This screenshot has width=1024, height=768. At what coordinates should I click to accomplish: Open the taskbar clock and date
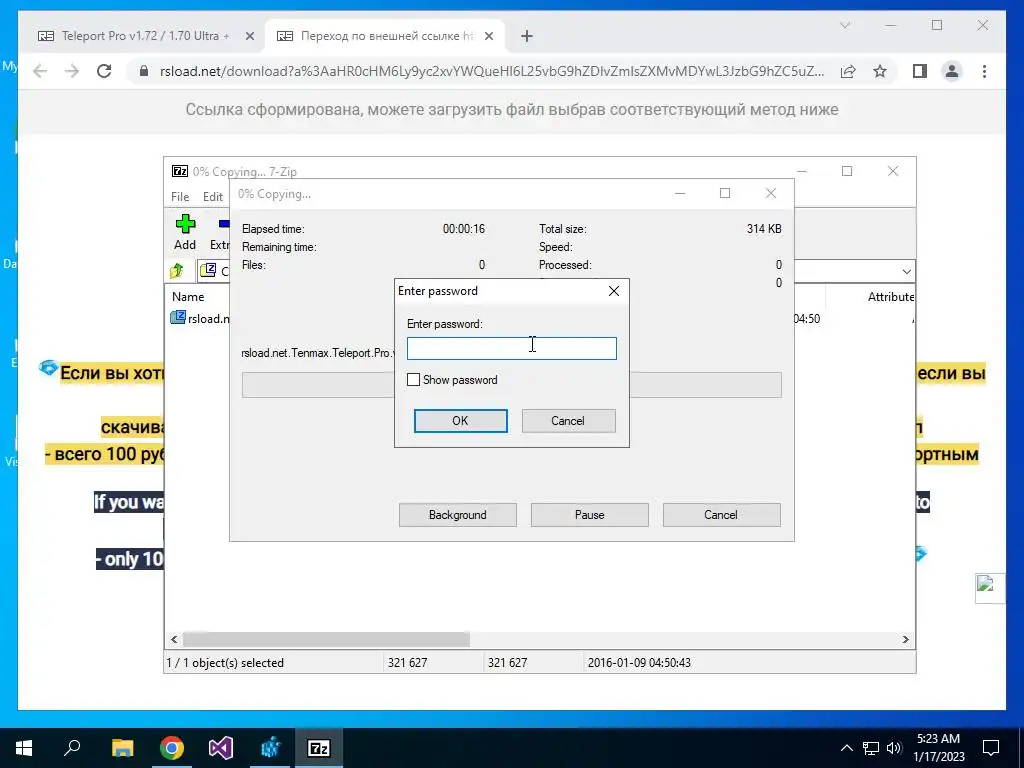point(938,748)
